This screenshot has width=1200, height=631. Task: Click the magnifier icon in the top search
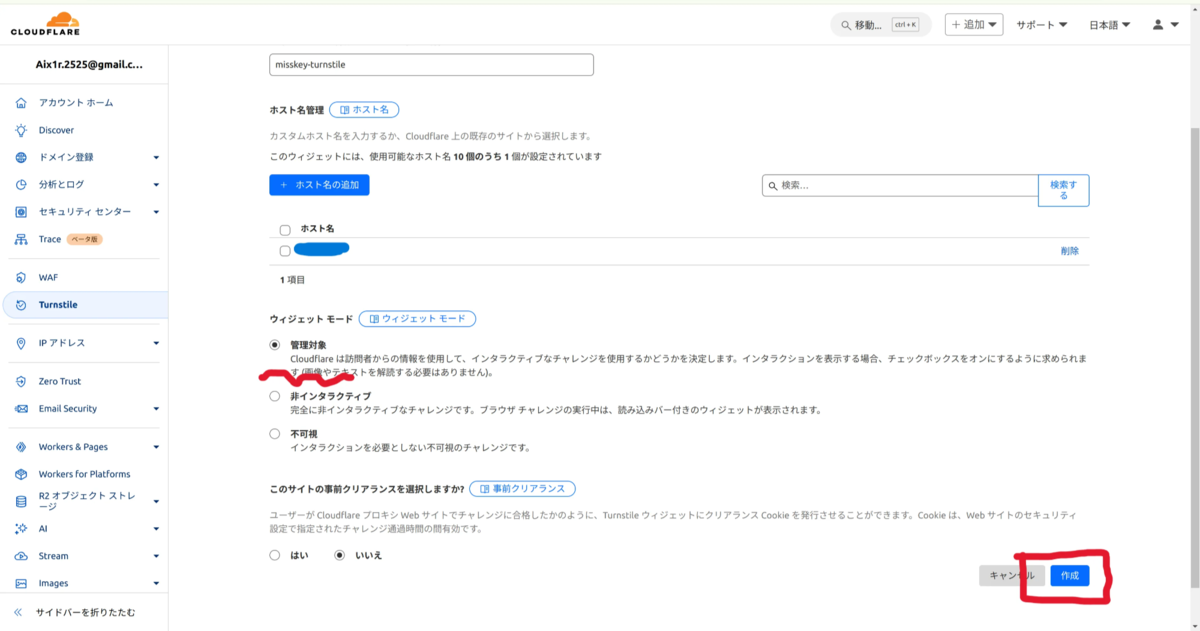pyautogui.click(x=846, y=25)
